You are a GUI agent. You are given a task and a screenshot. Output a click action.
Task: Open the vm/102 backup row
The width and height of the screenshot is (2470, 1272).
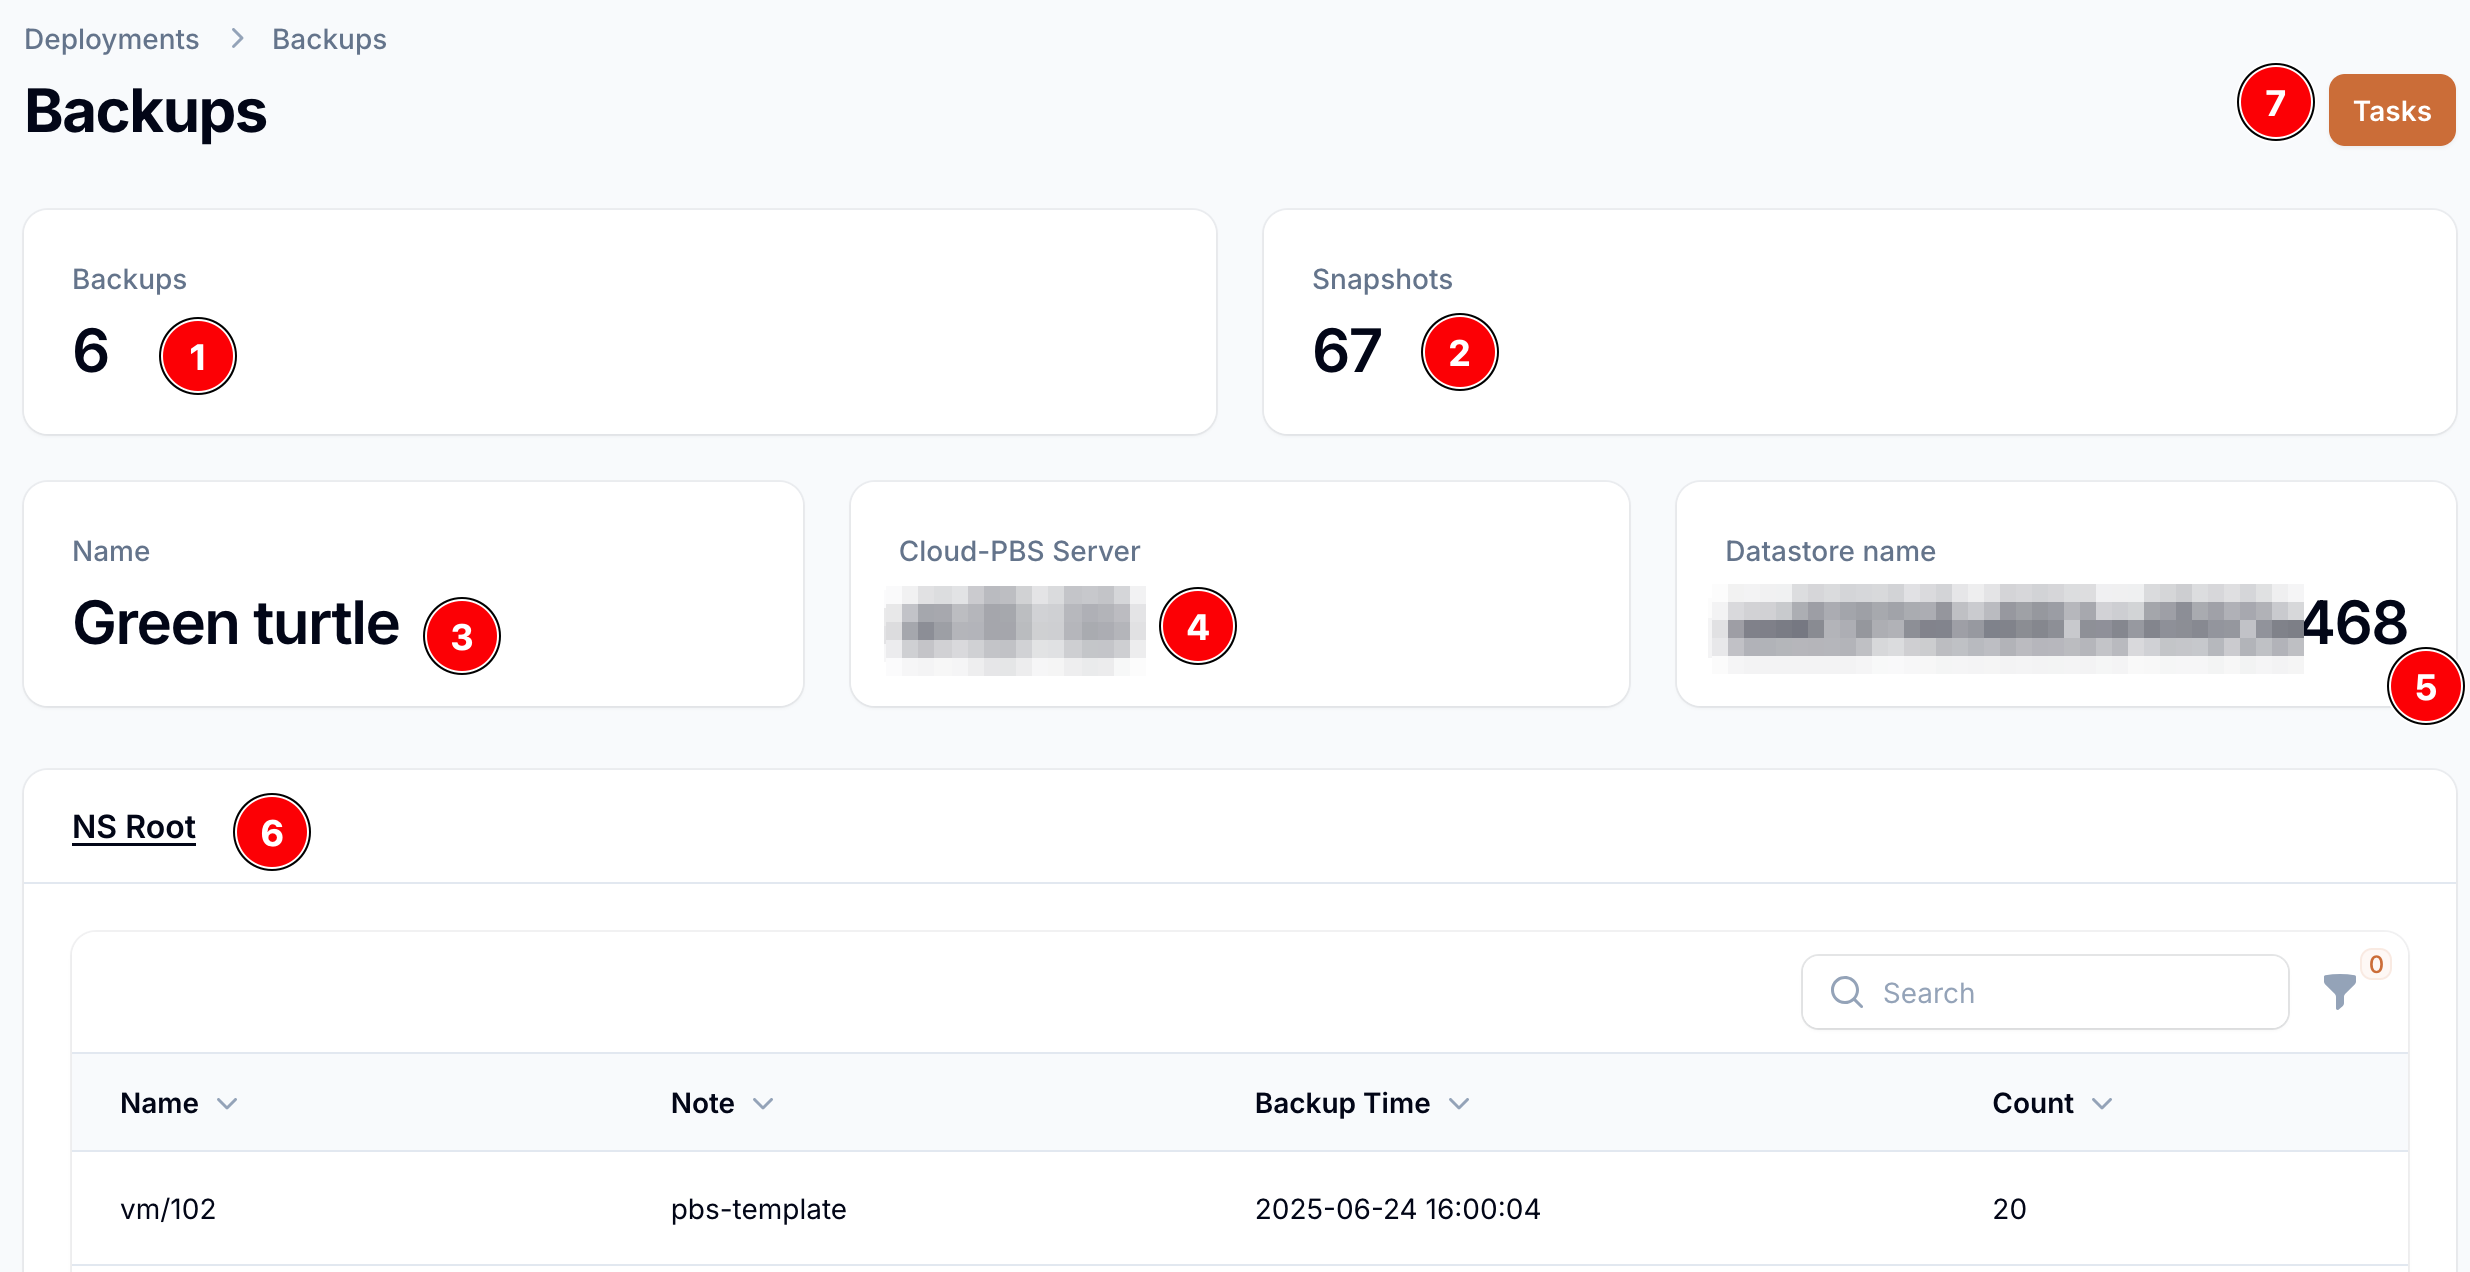pyautogui.click(x=168, y=1209)
